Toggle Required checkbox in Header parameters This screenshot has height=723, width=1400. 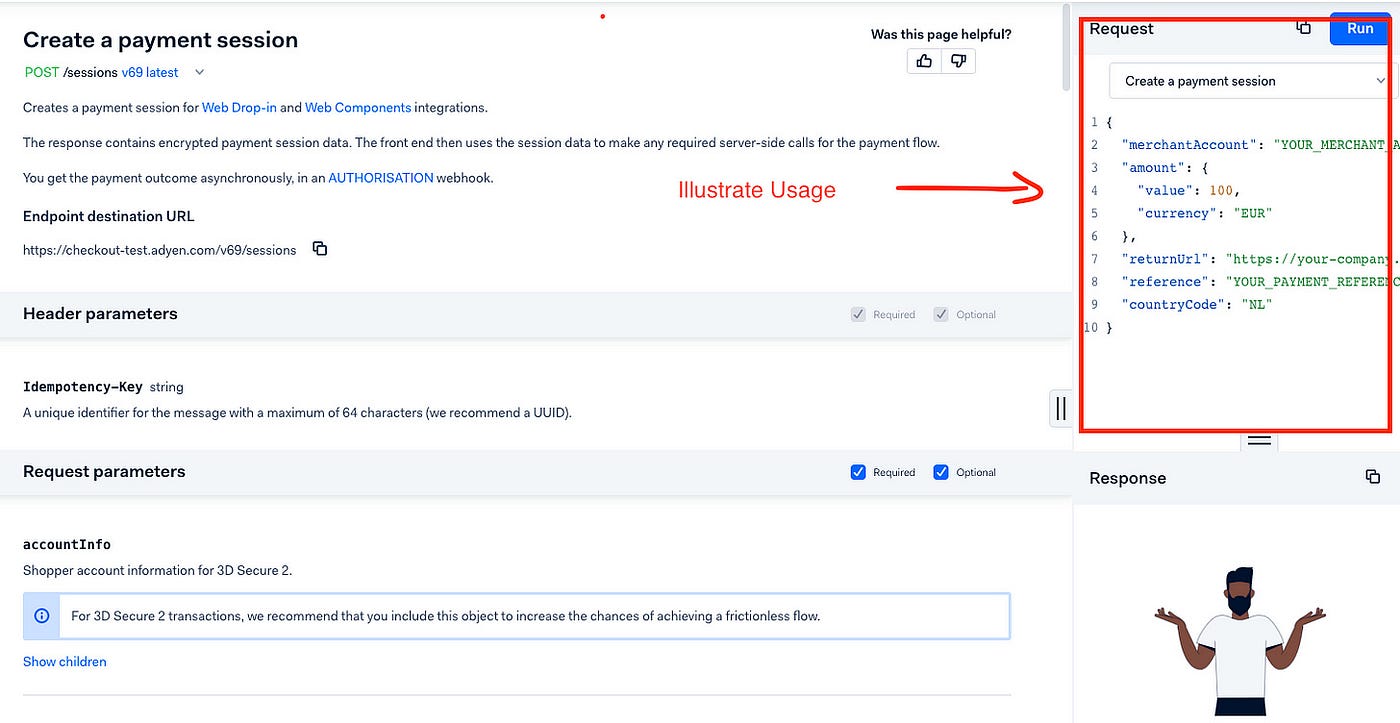pyautogui.click(x=858, y=314)
